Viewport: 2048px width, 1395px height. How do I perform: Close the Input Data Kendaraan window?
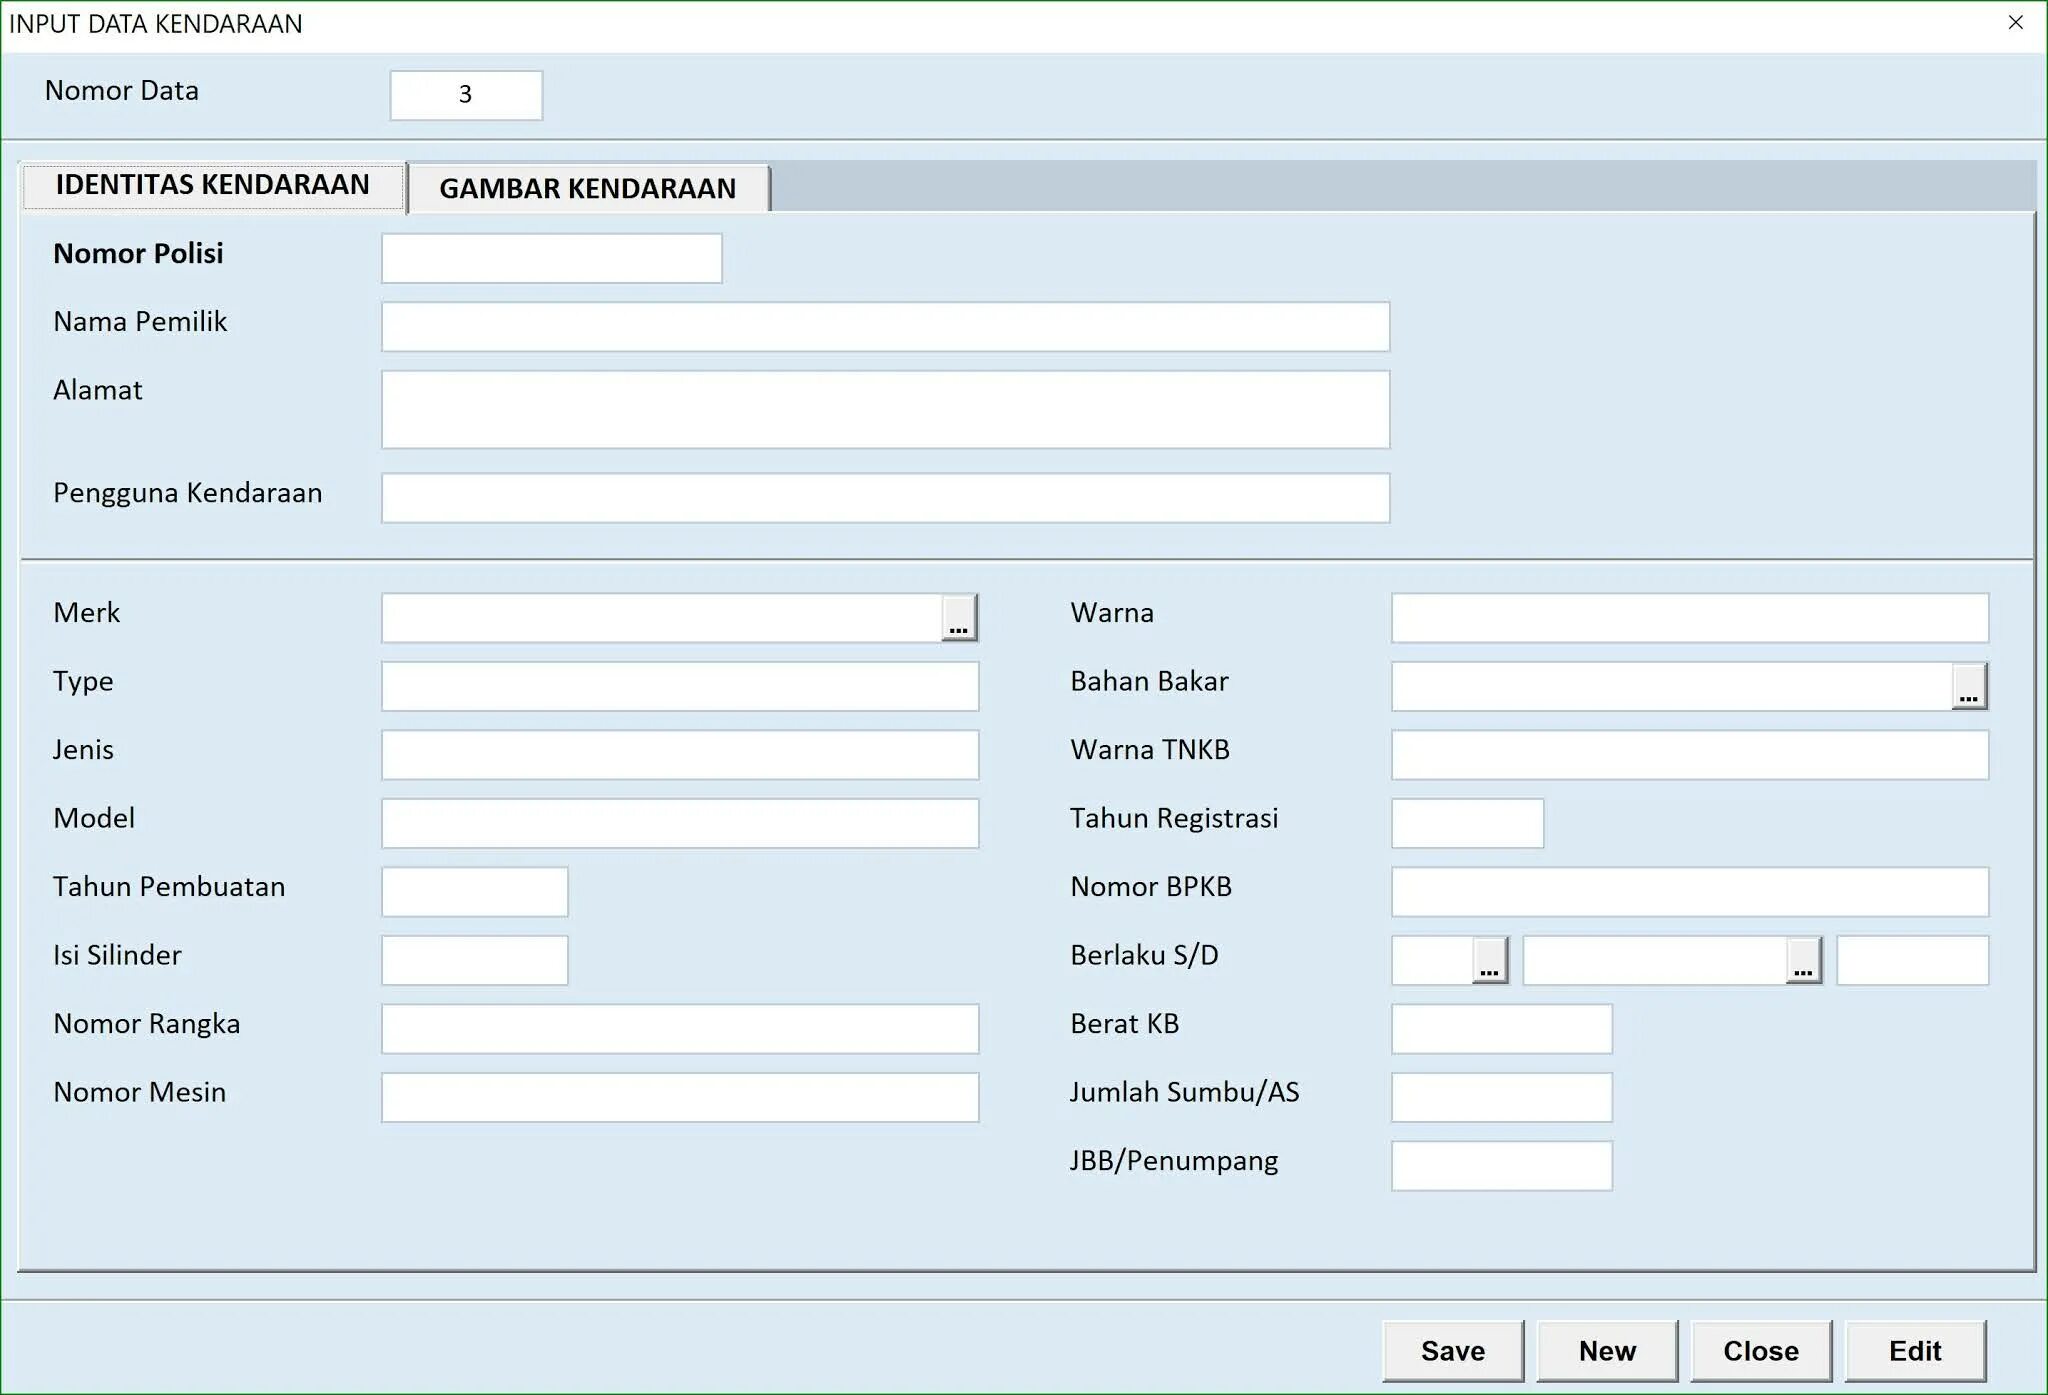point(2015,23)
